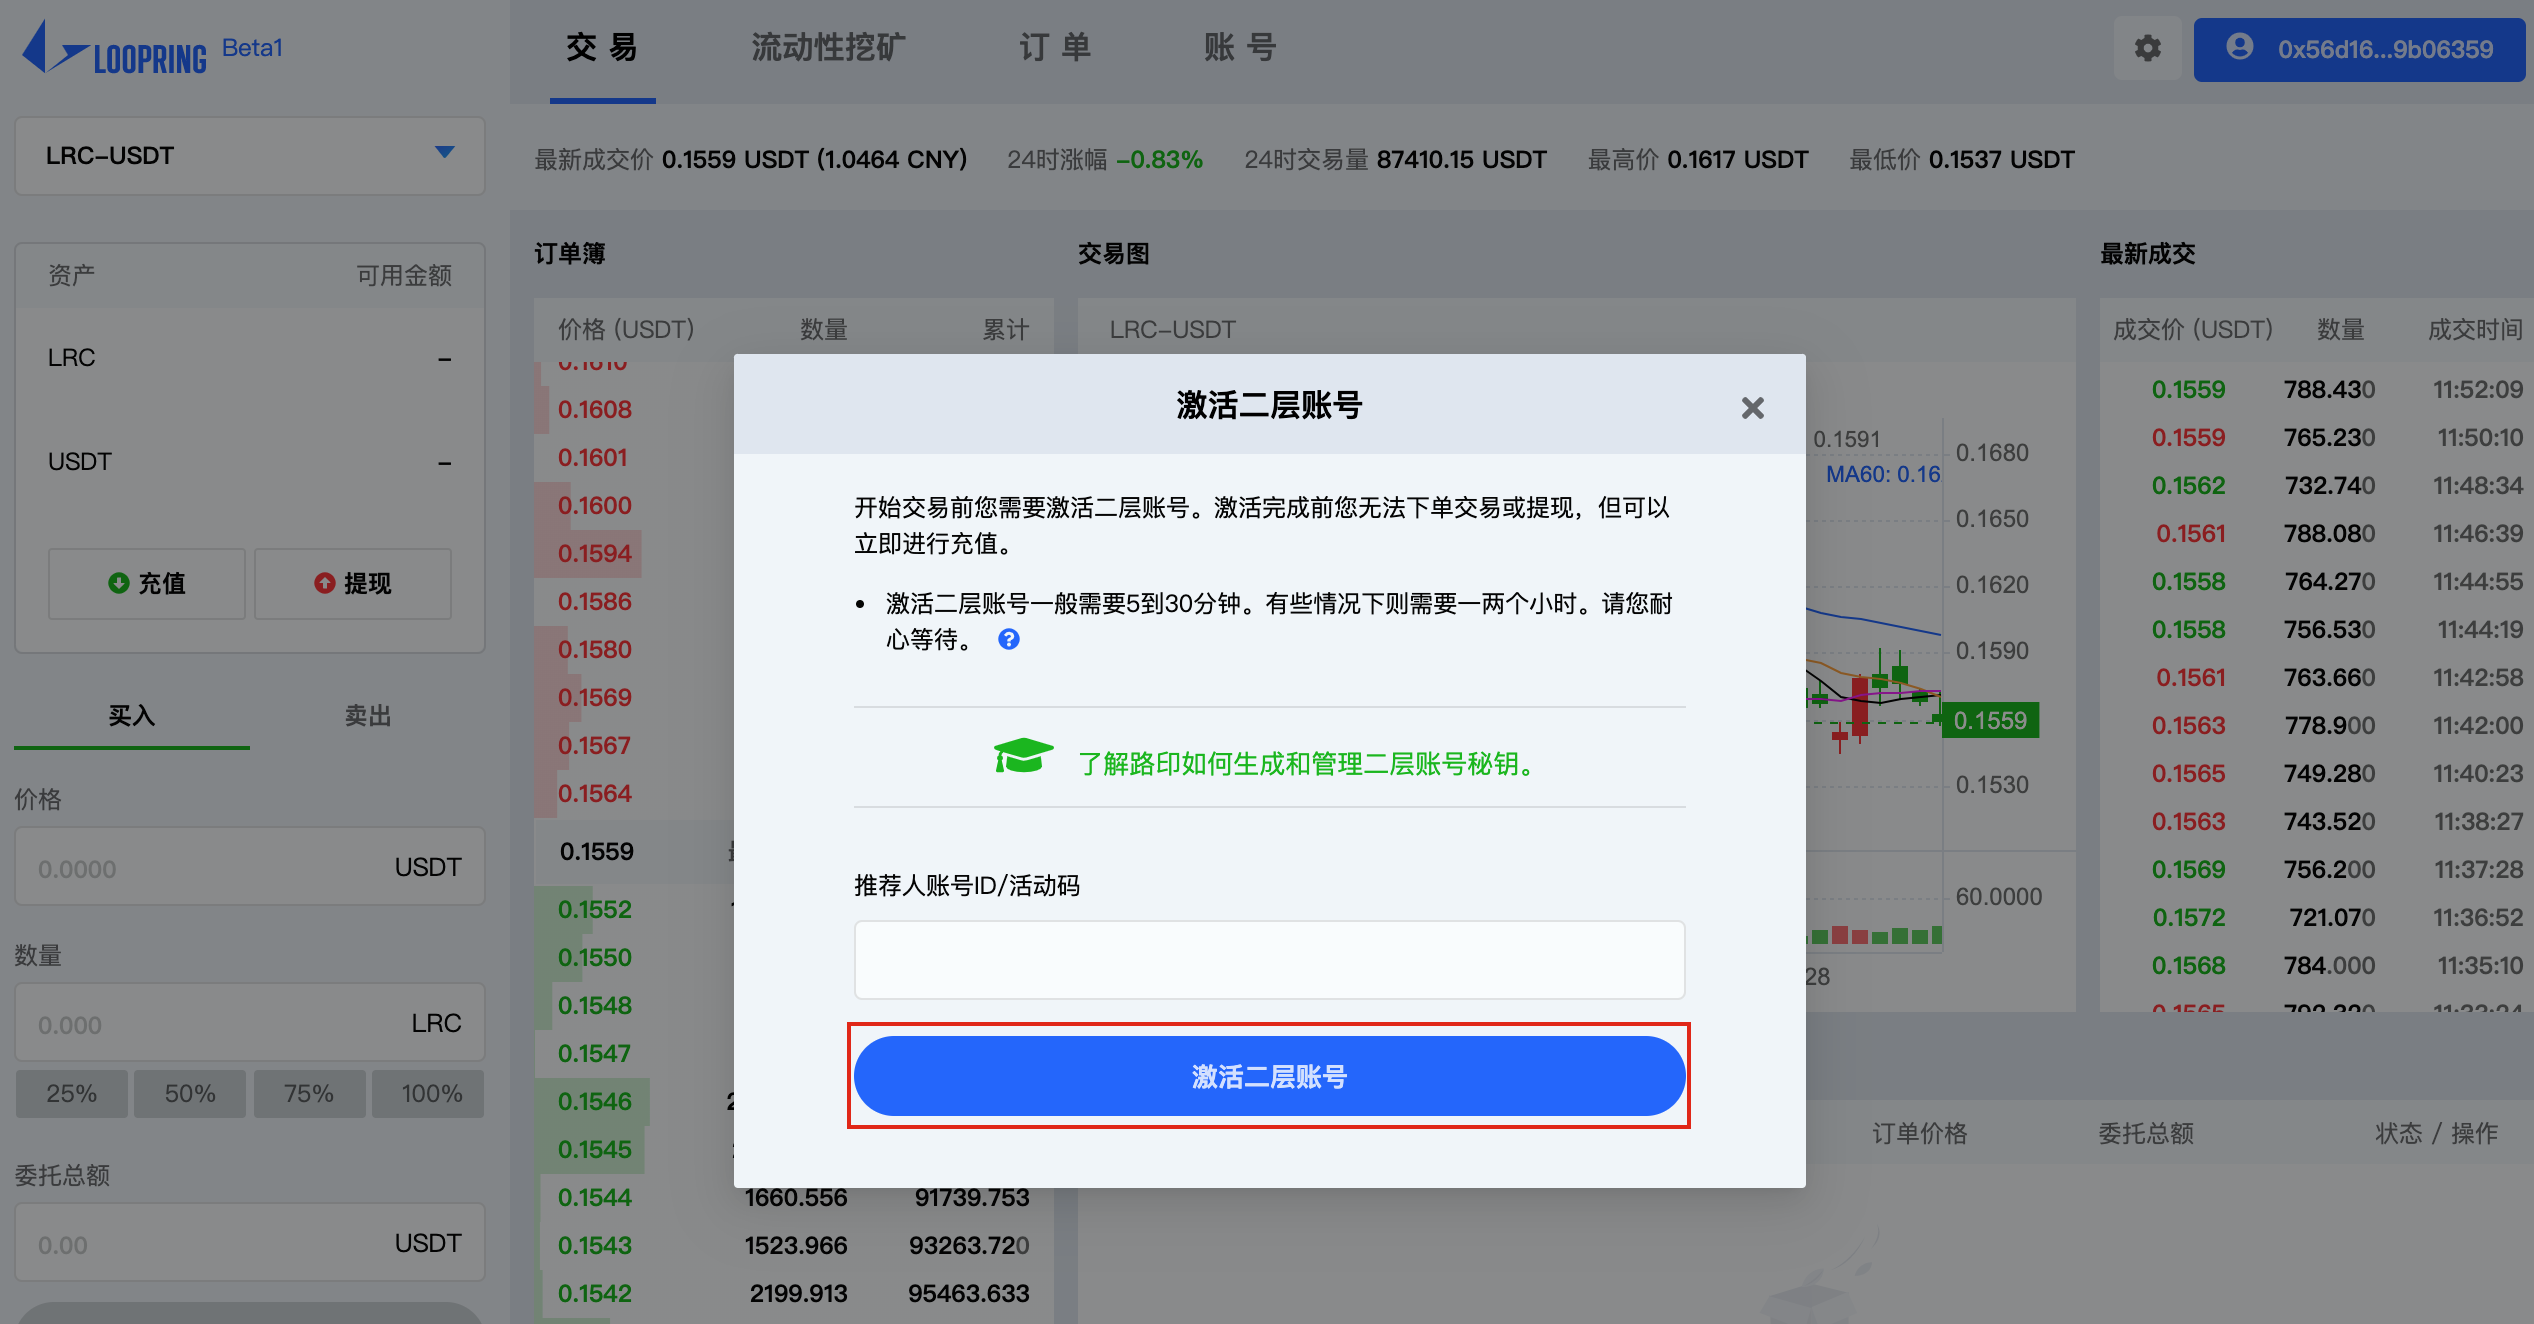Viewport: 2534px width, 1324px height.
Task: Click the graduation cap icon
Action: 1023,757
